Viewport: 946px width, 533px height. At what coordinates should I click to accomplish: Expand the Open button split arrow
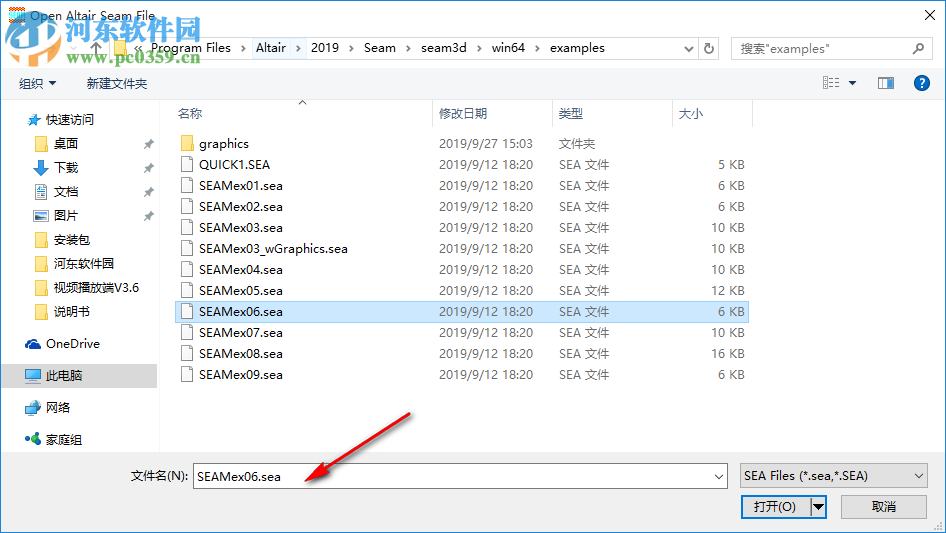(x=818, y=506)
